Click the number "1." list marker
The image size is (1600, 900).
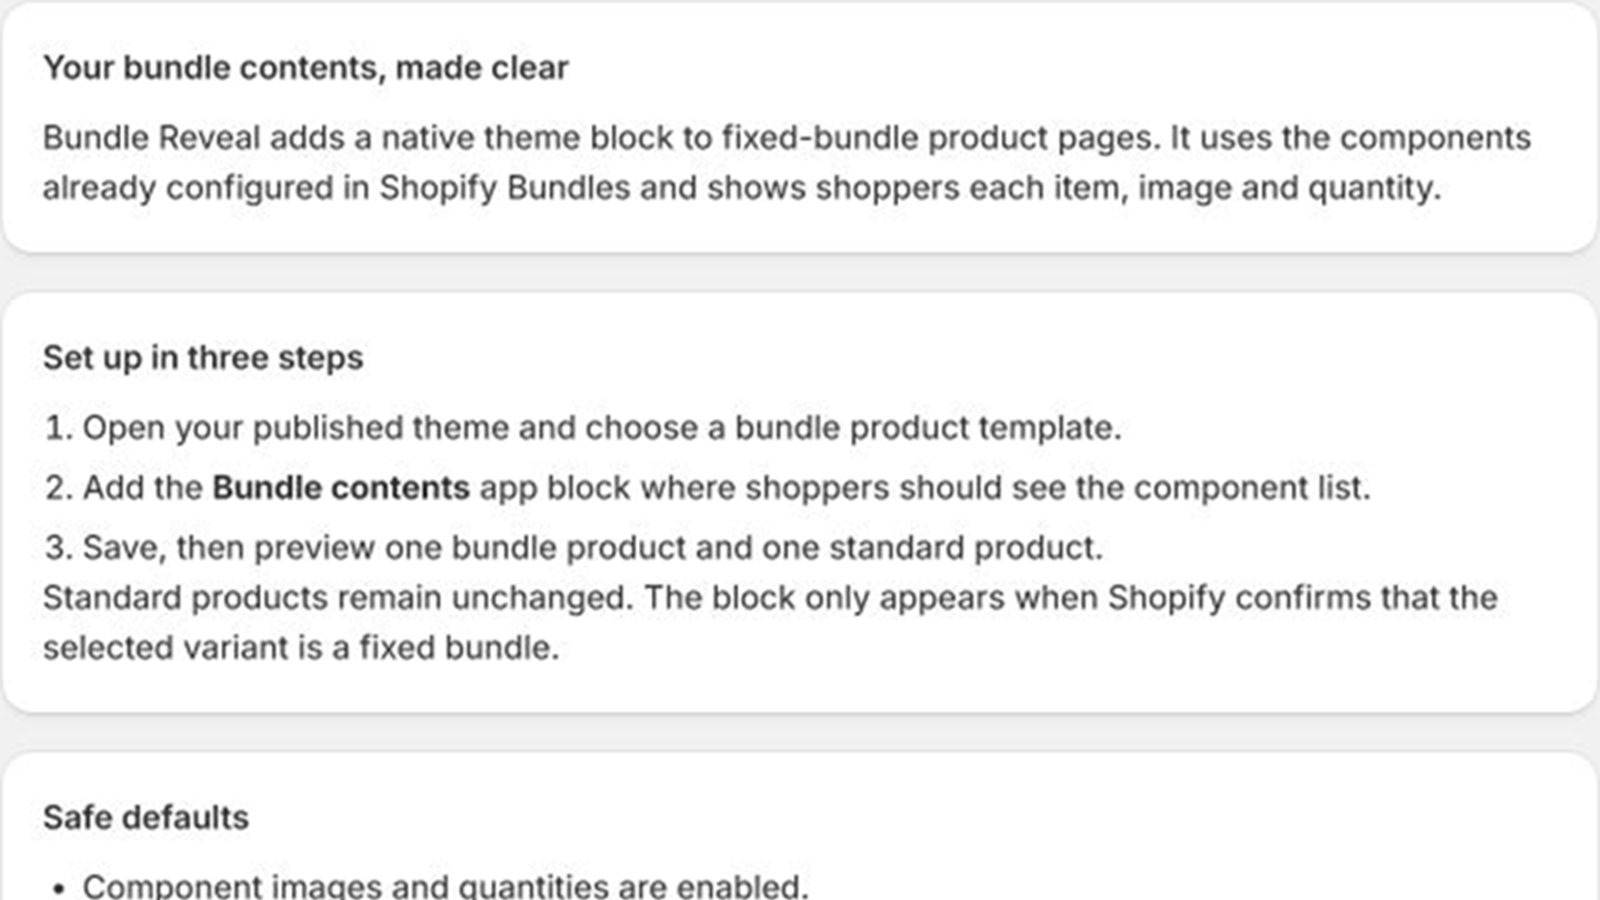59,428
